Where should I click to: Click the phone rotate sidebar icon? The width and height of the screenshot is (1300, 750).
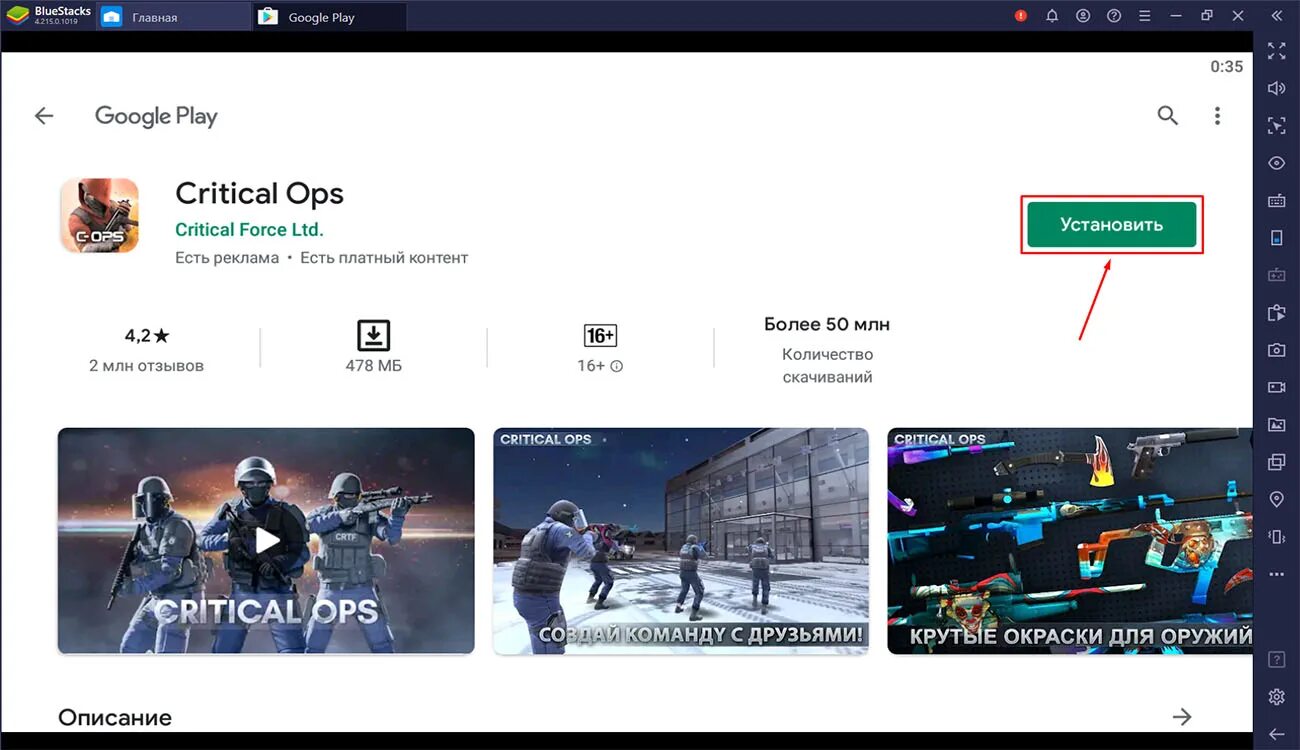pos(1276,237)
